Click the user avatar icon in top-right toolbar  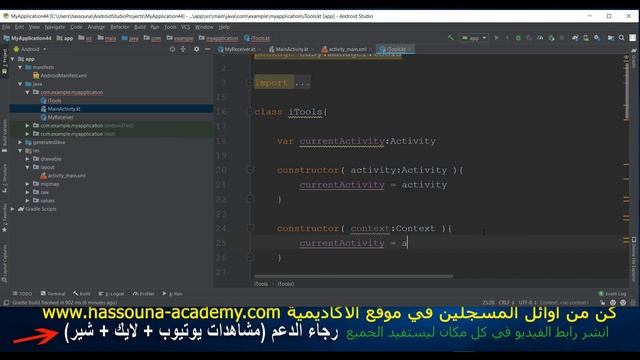(x=632, y=38)
